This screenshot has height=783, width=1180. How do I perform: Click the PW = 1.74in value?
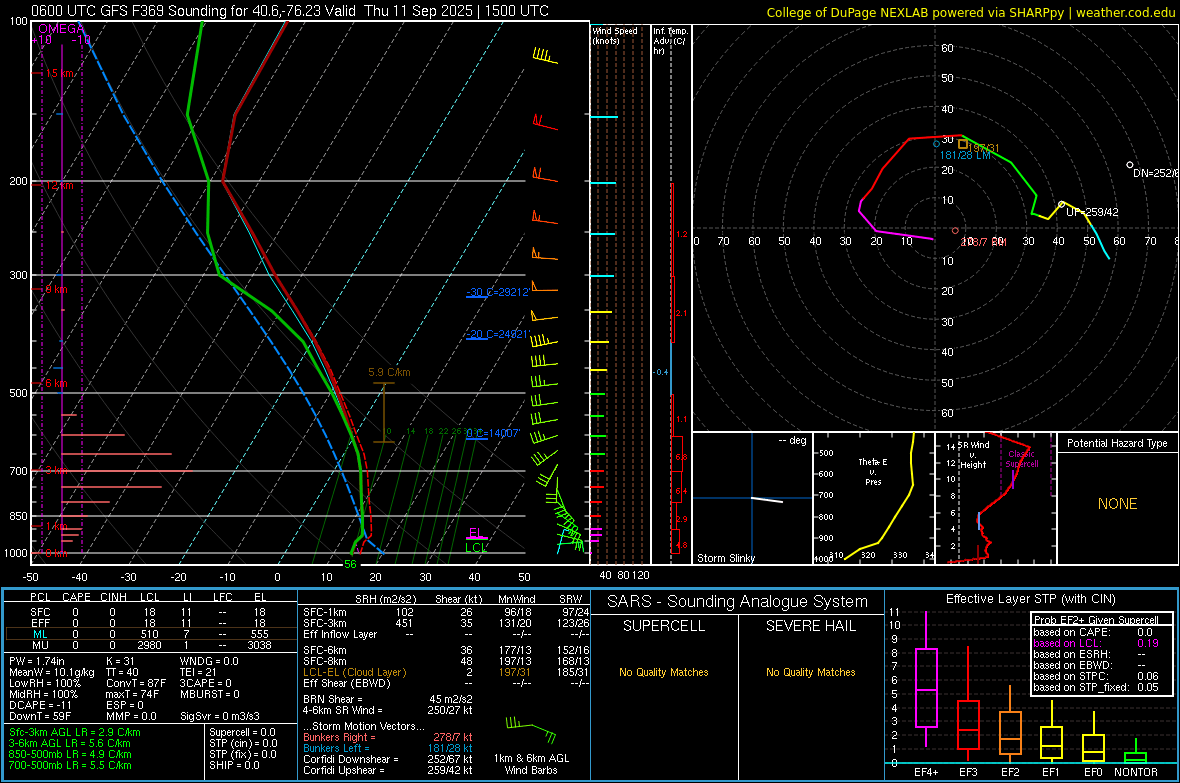[x=37, y=661]
